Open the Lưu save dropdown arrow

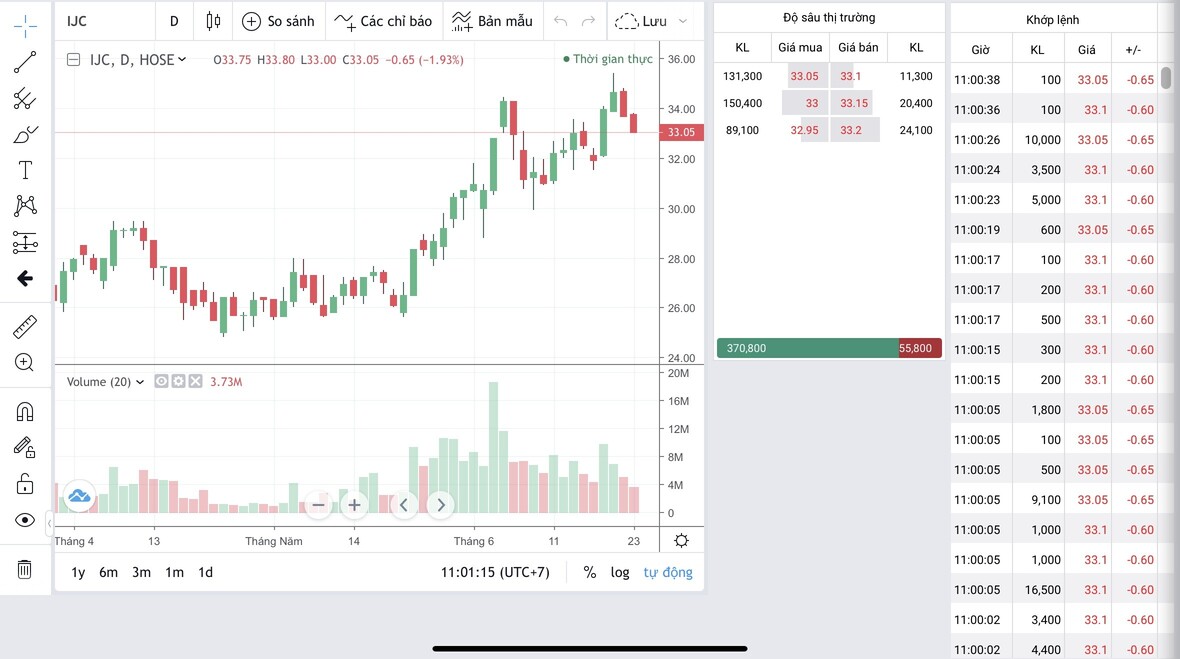pyautogui.click(x=683, y=21)
